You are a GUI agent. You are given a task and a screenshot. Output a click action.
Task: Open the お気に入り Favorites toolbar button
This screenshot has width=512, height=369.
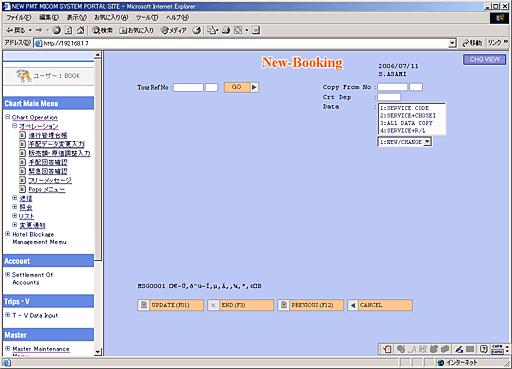pos(137,30)
